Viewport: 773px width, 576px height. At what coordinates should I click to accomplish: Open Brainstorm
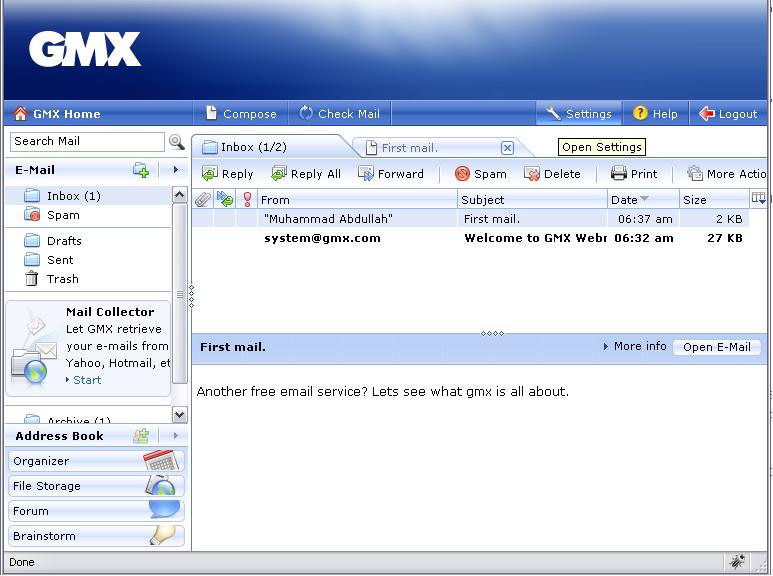point(96,536)
